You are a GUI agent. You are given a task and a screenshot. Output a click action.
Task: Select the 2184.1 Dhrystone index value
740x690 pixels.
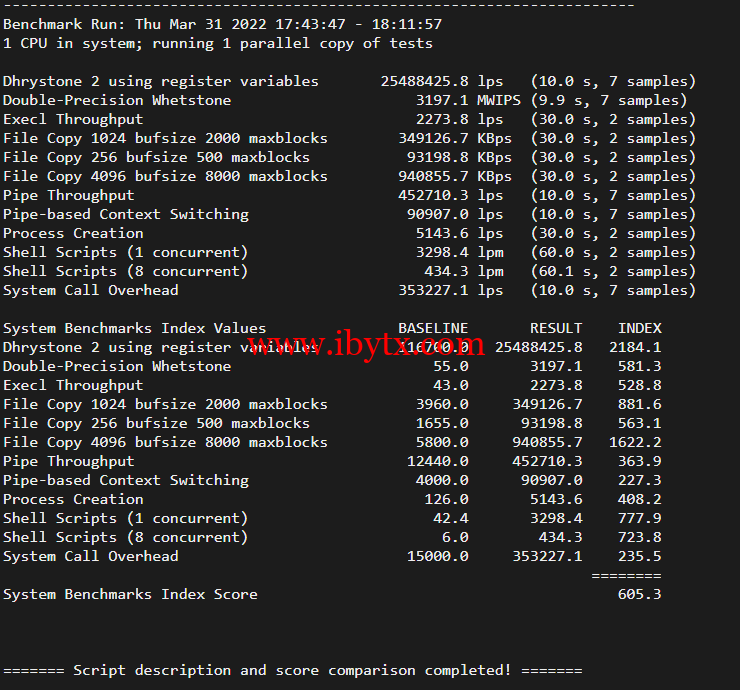point(635,347)
